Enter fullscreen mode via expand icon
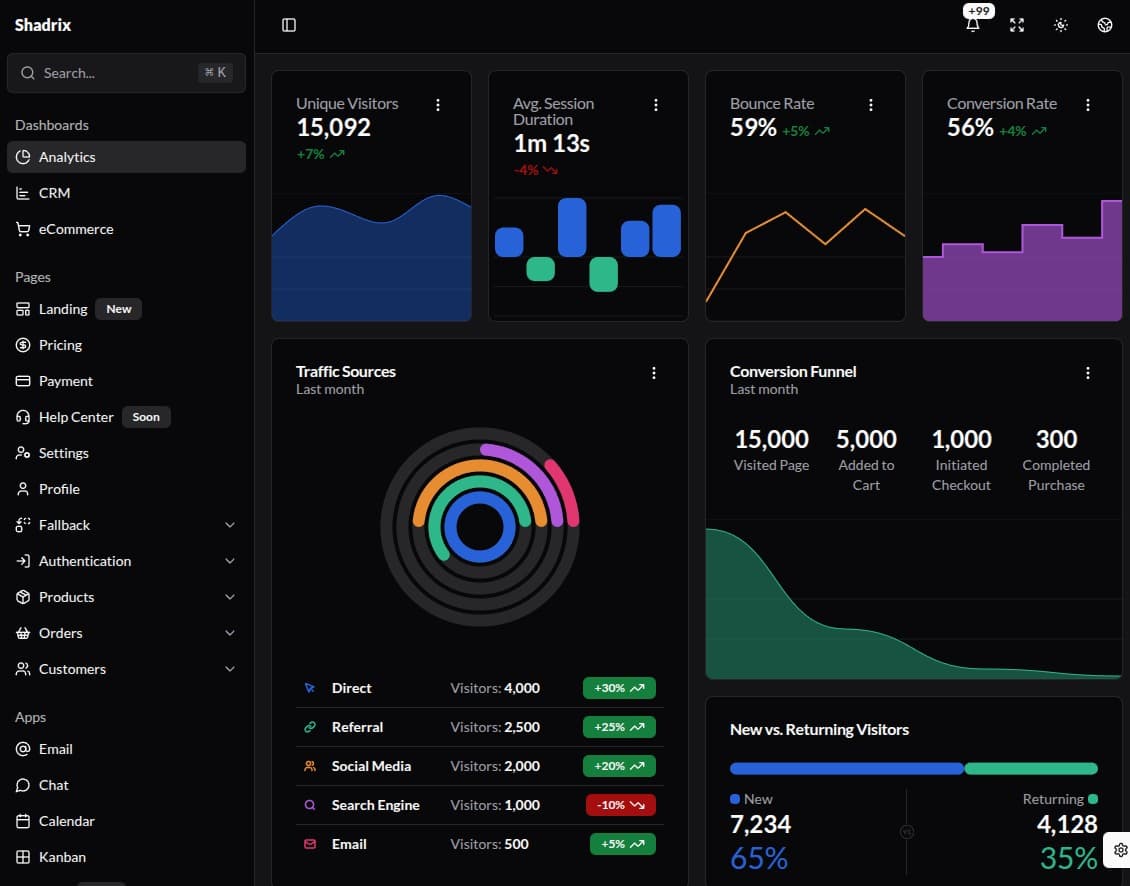Image resolution: width=1130 pixels, height=886 pixels. click(1017, 25)
